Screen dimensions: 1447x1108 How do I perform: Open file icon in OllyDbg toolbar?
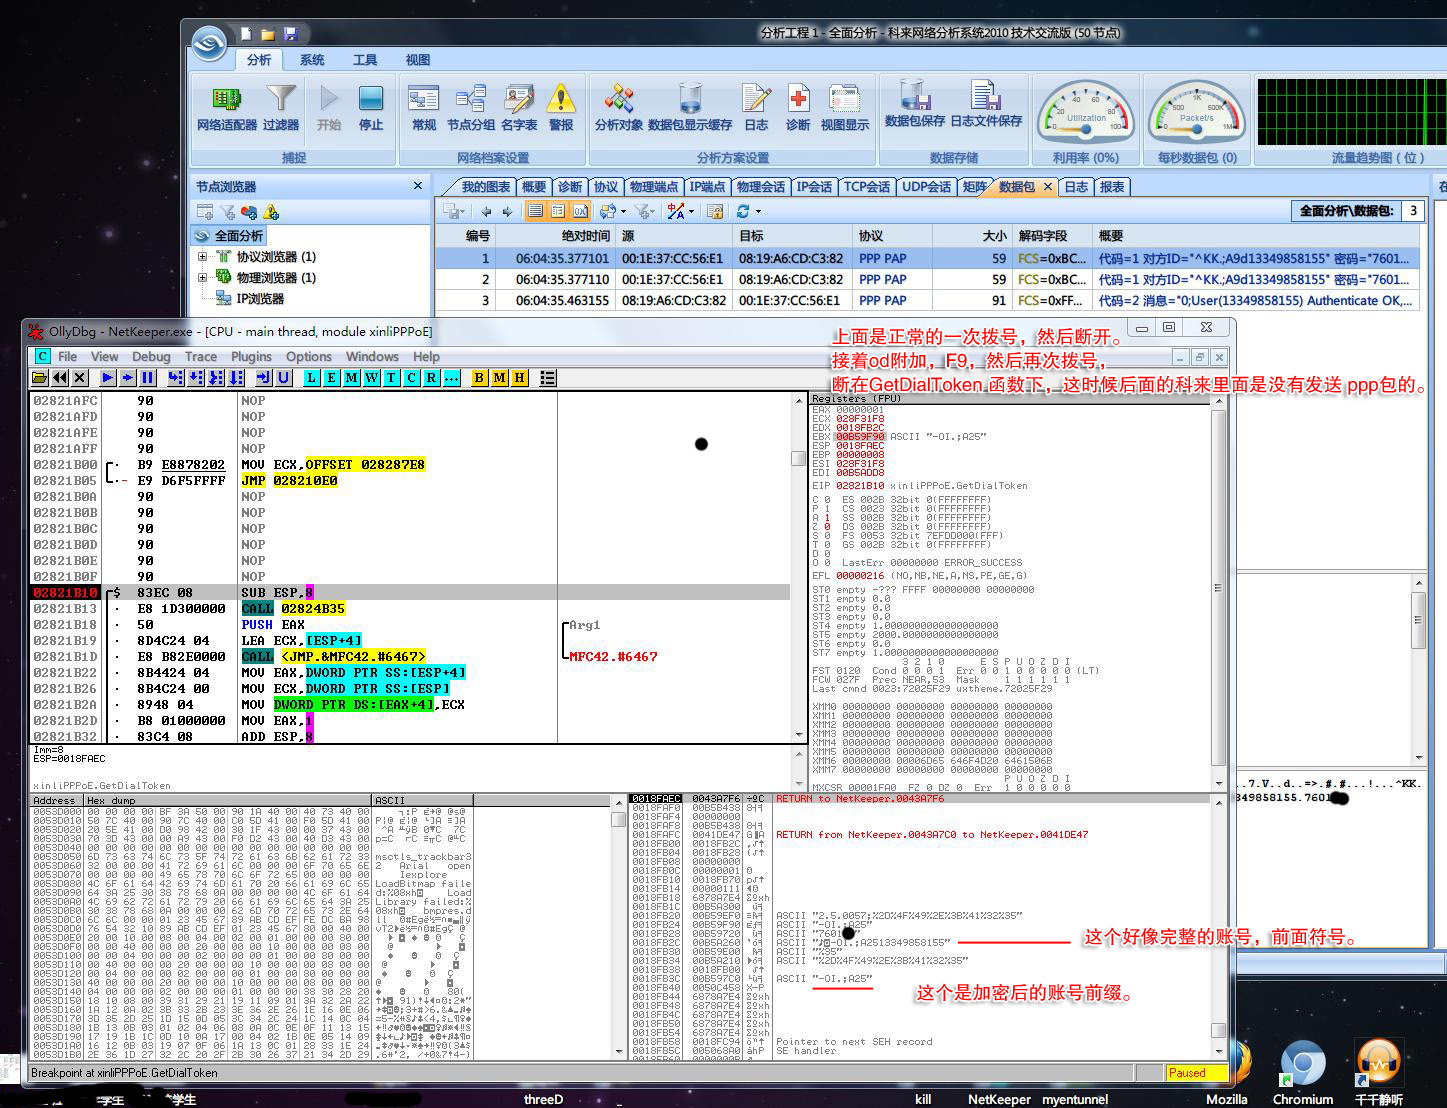pyautogui.click(x=39, y=378)
